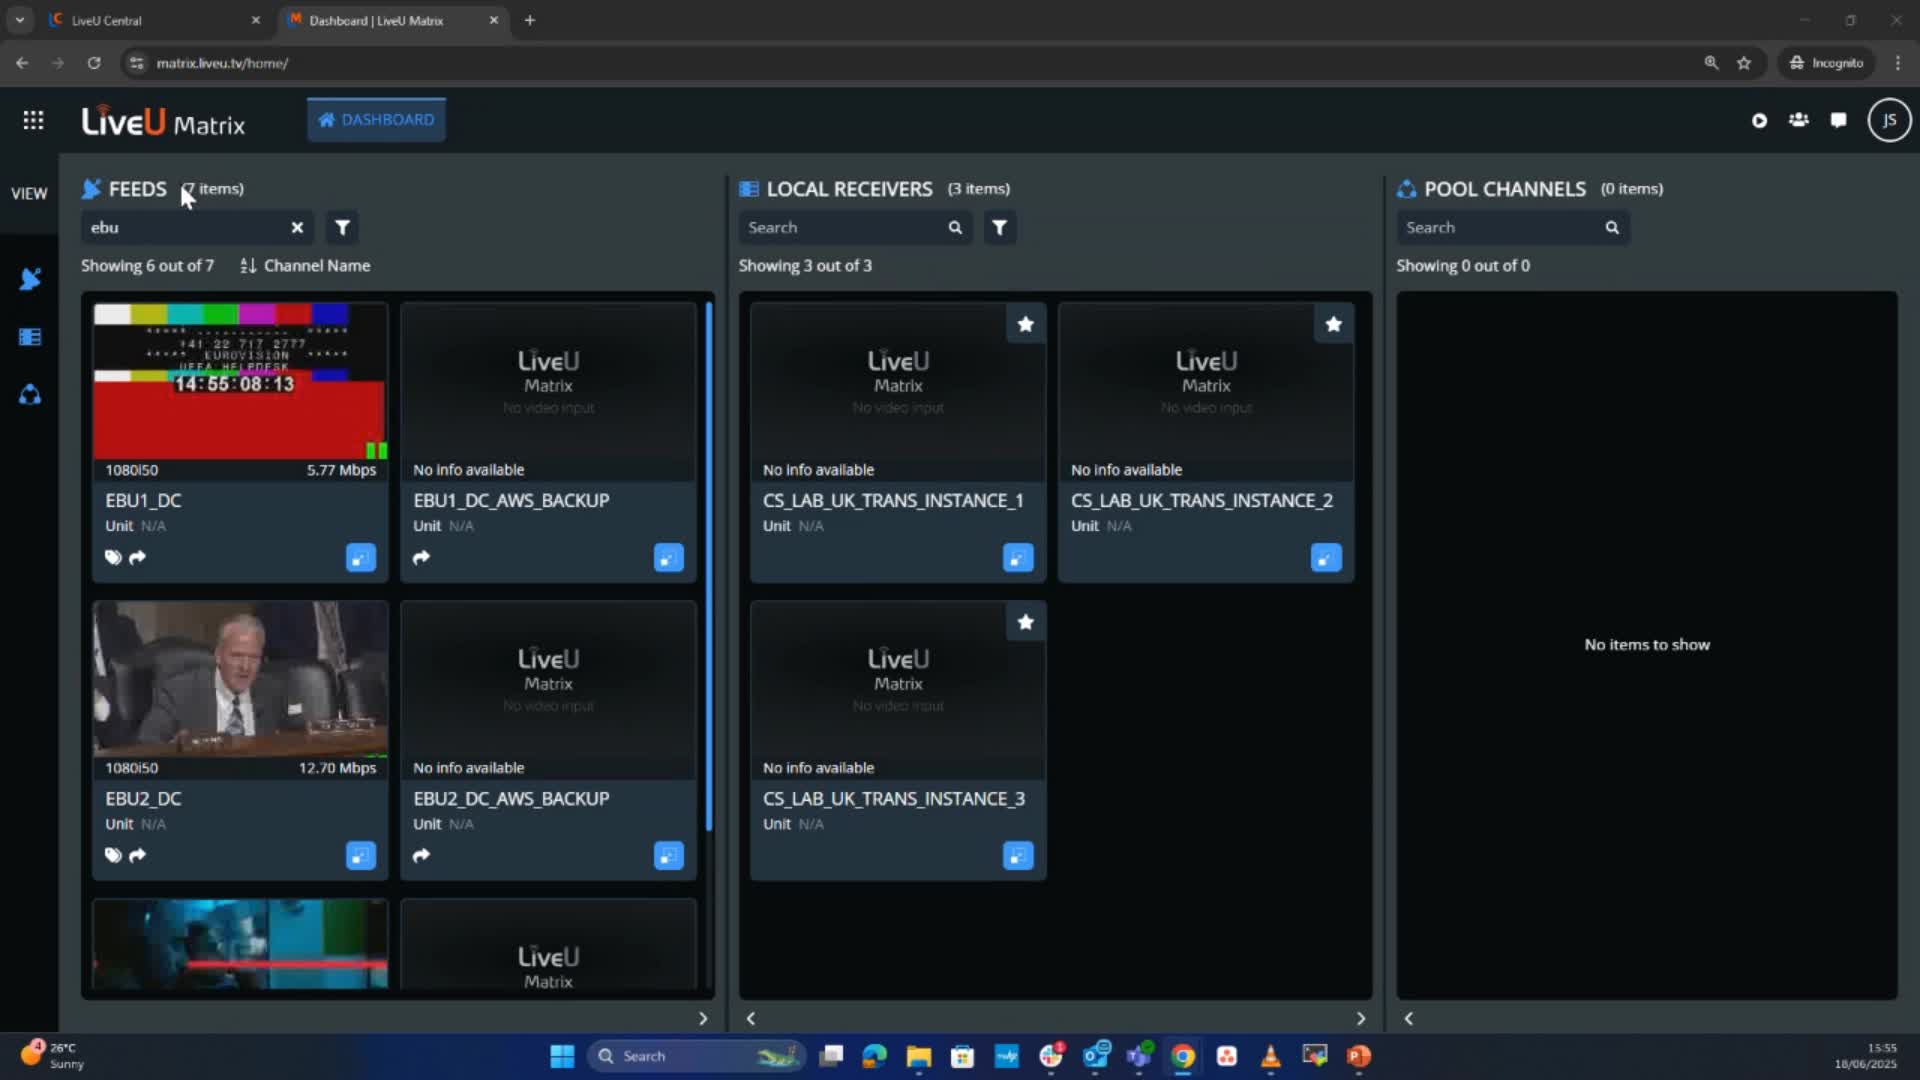Screen dimensions: 1920x1080
Task: Click the address bar URL matrix.liveu.tv/home/
Action: (x=222, y=63)
